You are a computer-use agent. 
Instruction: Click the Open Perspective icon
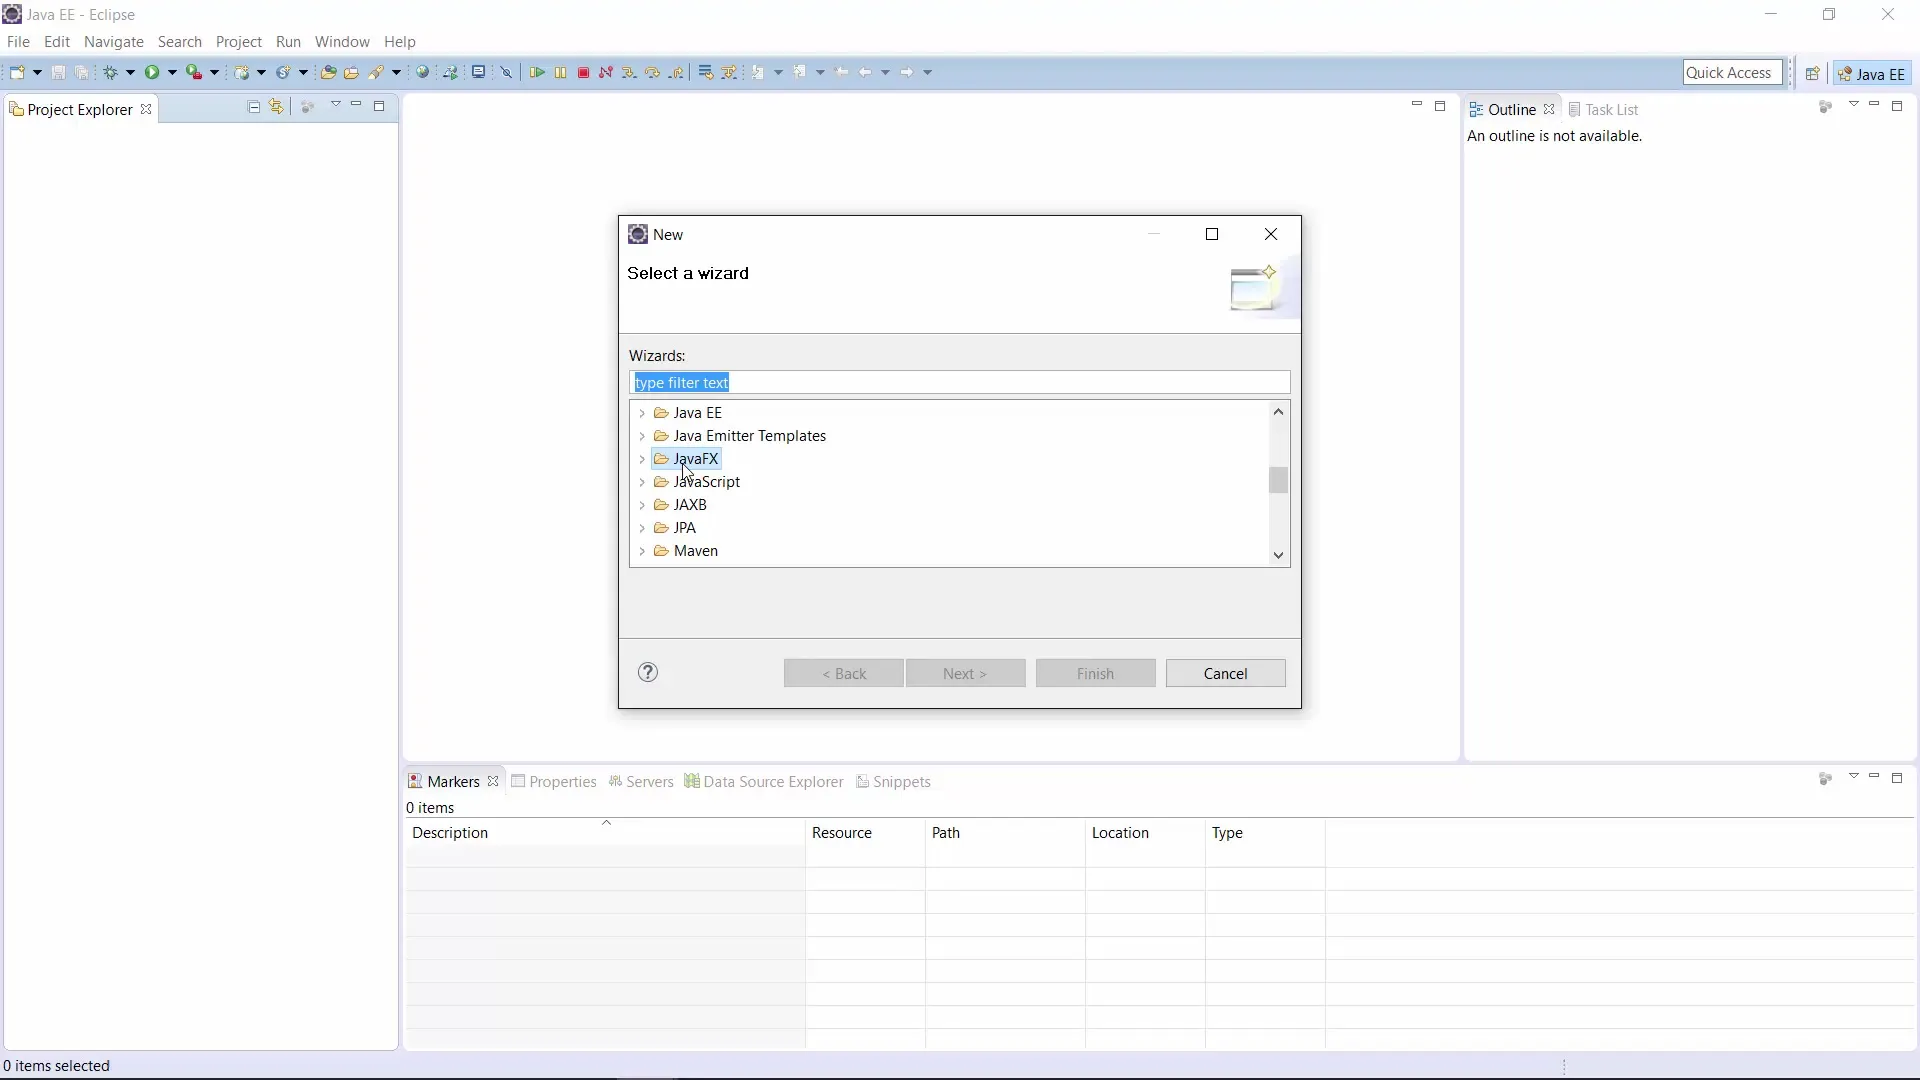[x=1812, y=73]
